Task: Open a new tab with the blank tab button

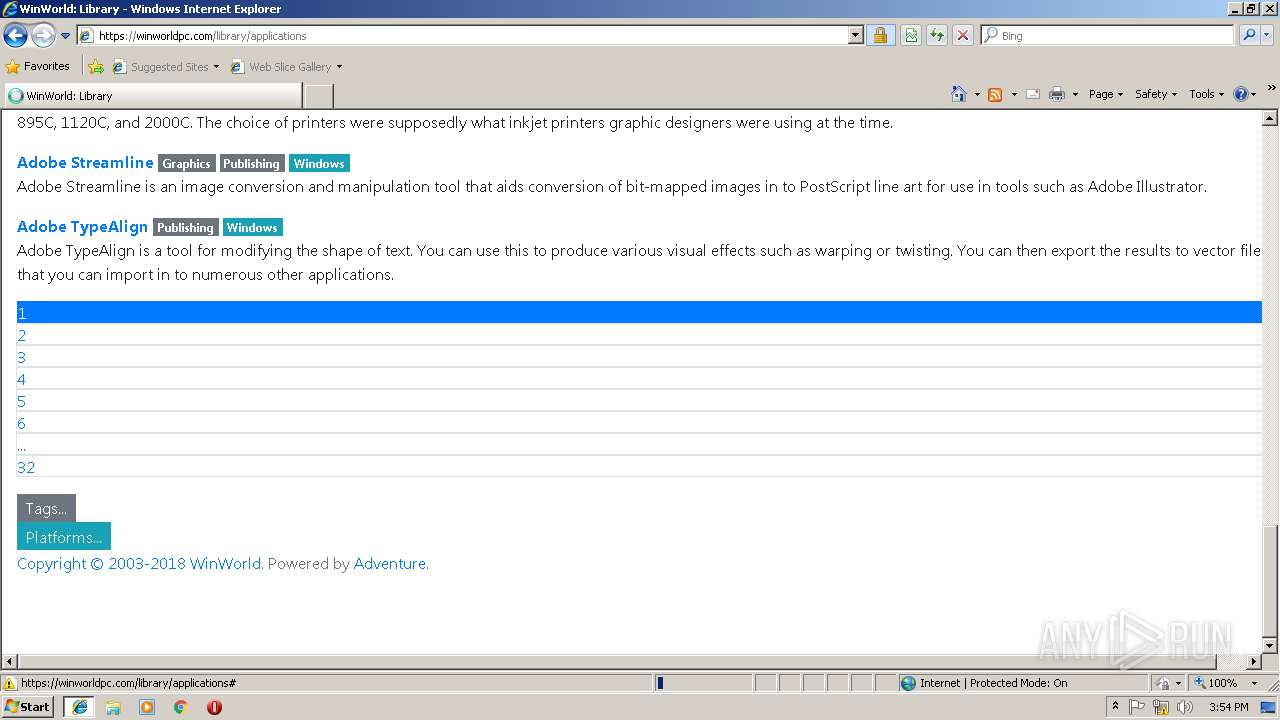Action: [x=318, y=96]
